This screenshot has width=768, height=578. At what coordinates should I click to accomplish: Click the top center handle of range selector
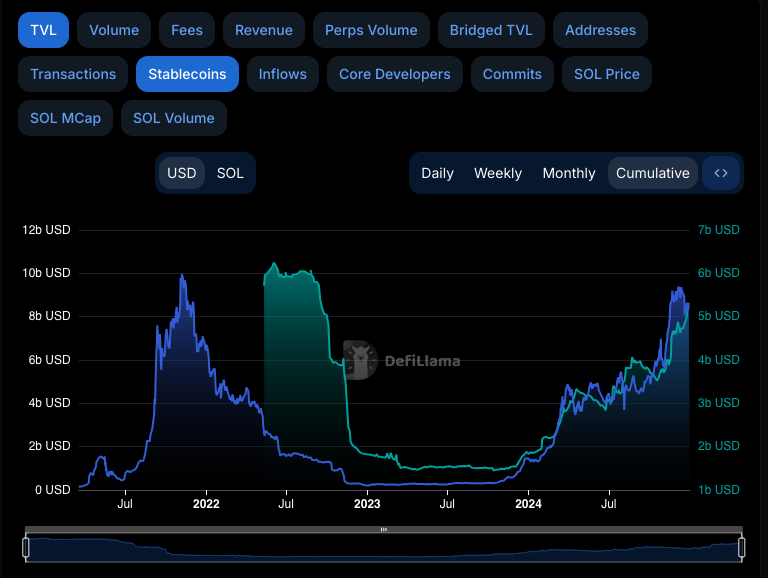click(384, 529)
